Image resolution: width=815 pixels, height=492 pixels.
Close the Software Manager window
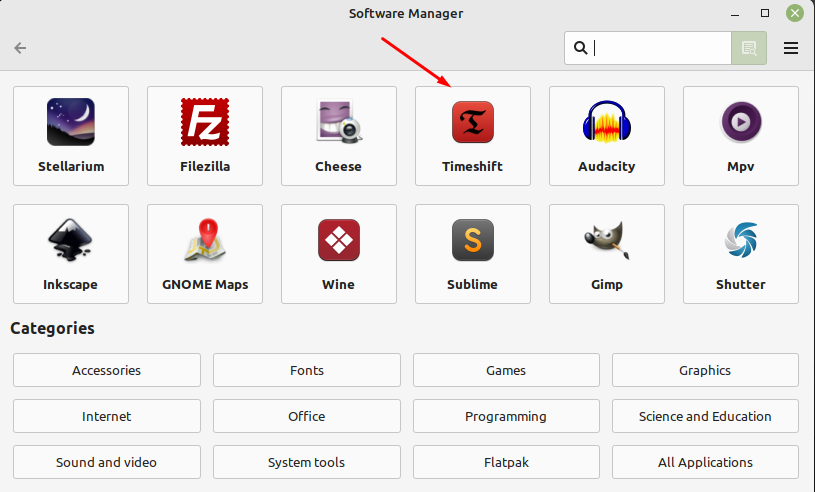pyautogui.click(x=795, y=13)
